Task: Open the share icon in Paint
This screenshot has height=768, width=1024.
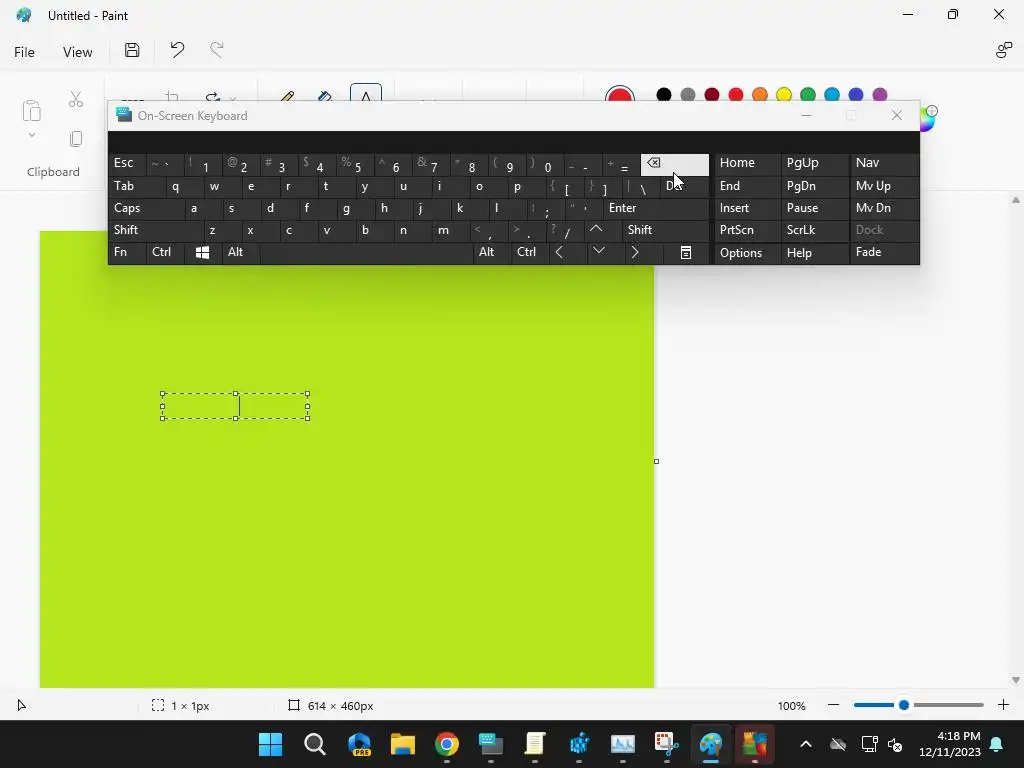Action: [x=1003, y=50]
